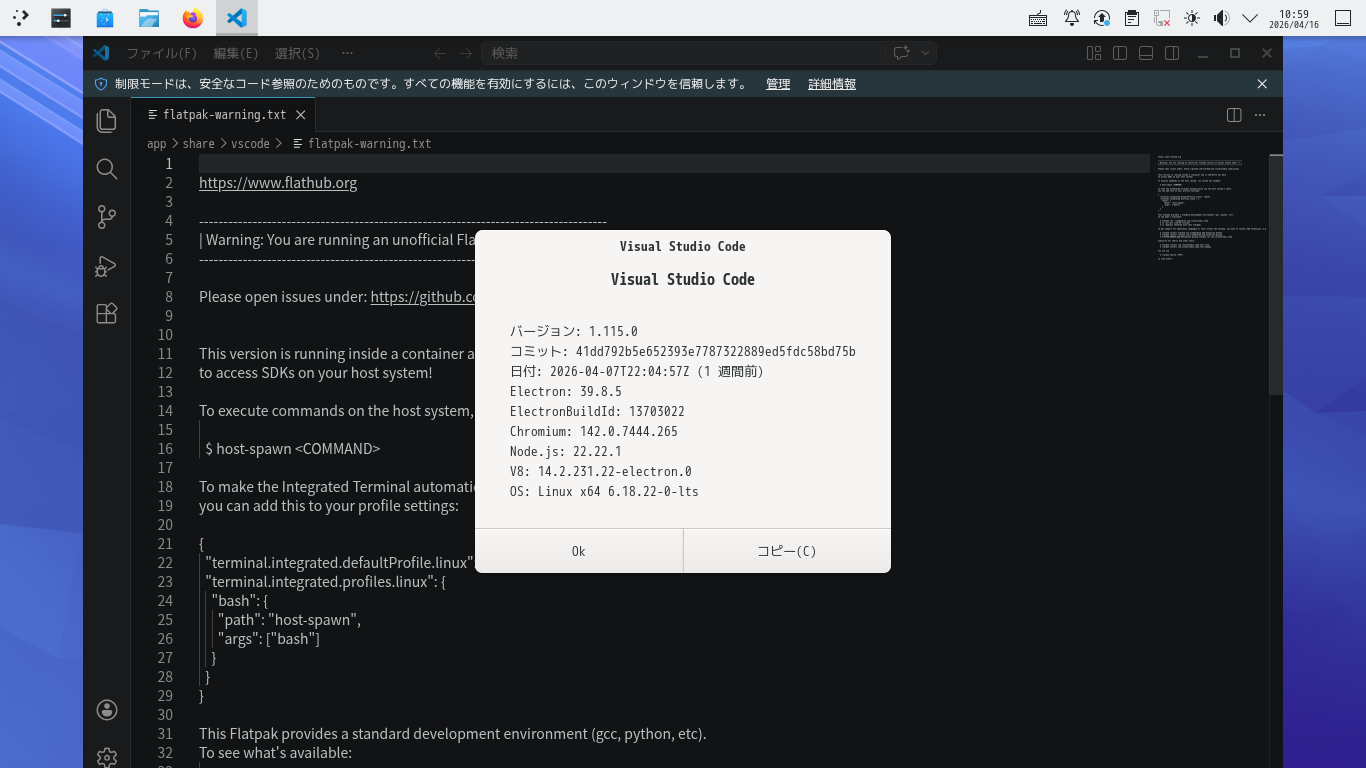The width and height of the screenshot is (1366, 768).
Task: Select the vscode breadcrumb segment
Action: [251, 144]
